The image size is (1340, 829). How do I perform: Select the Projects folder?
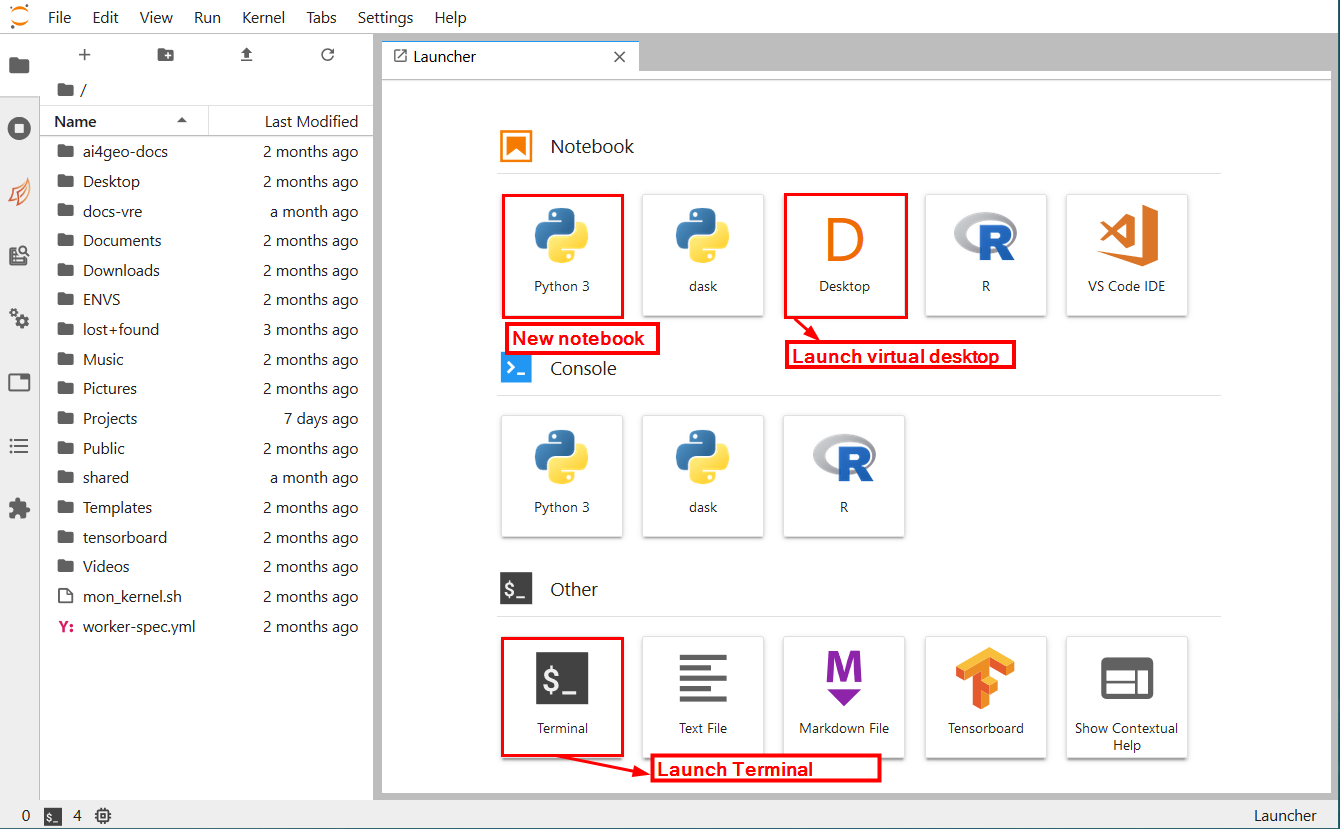pos(207,419)
